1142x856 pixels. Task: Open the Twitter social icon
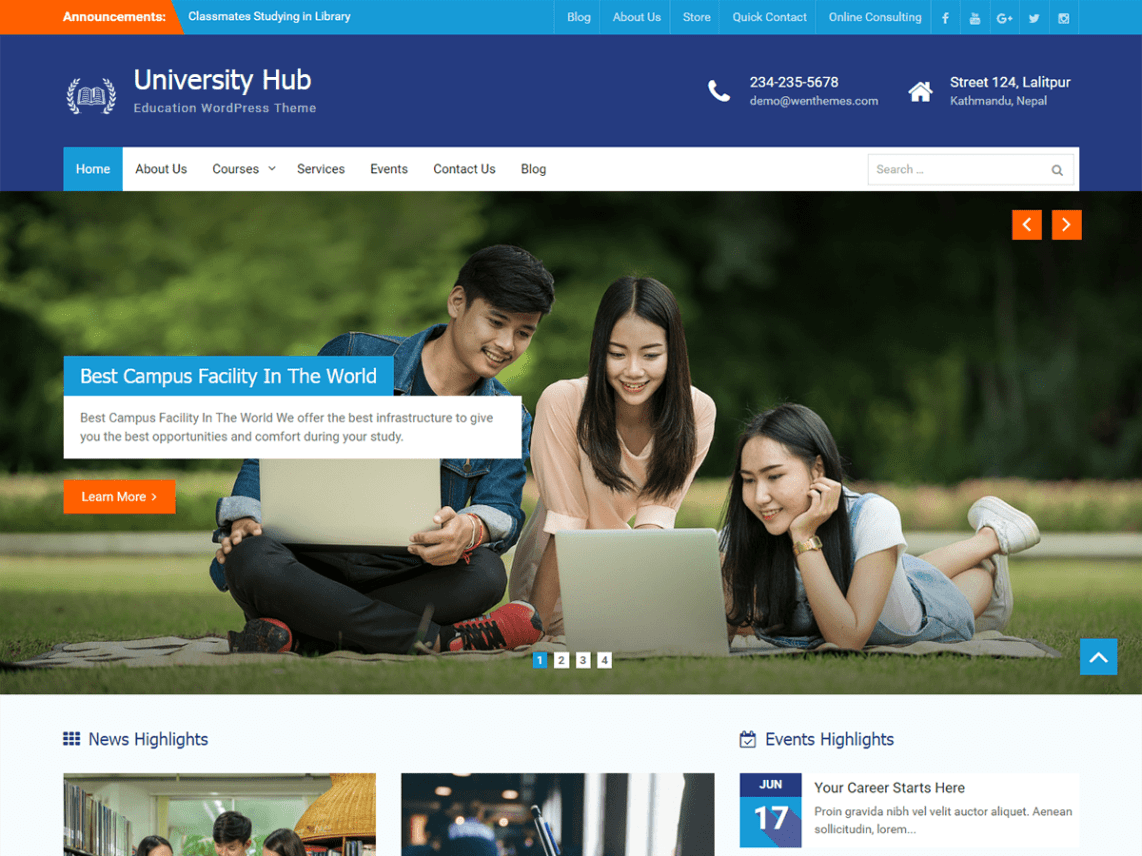pyautogui.click(x=1034, y=17)
